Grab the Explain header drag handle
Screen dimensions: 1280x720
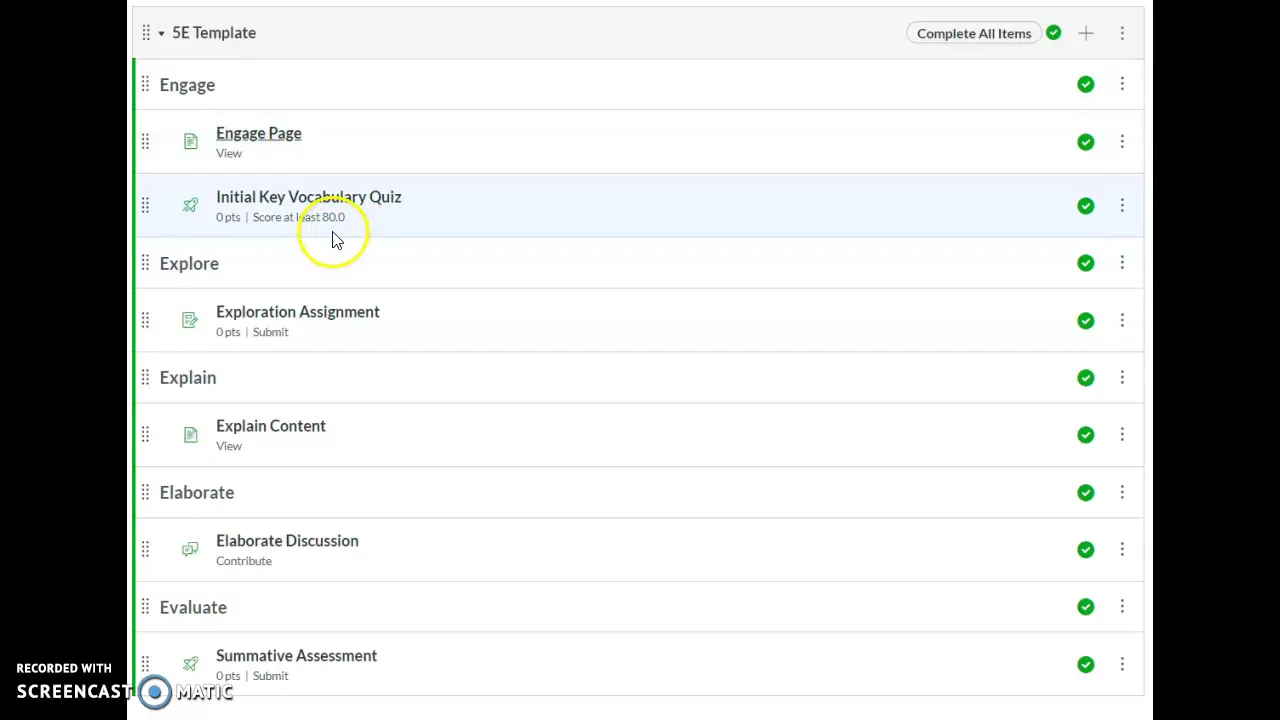click(145, 377)
